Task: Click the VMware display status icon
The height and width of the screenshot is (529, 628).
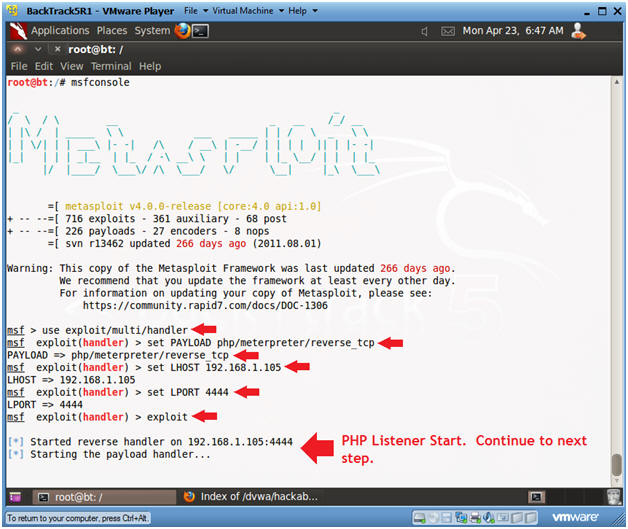Action: click(x=503, y=518)
